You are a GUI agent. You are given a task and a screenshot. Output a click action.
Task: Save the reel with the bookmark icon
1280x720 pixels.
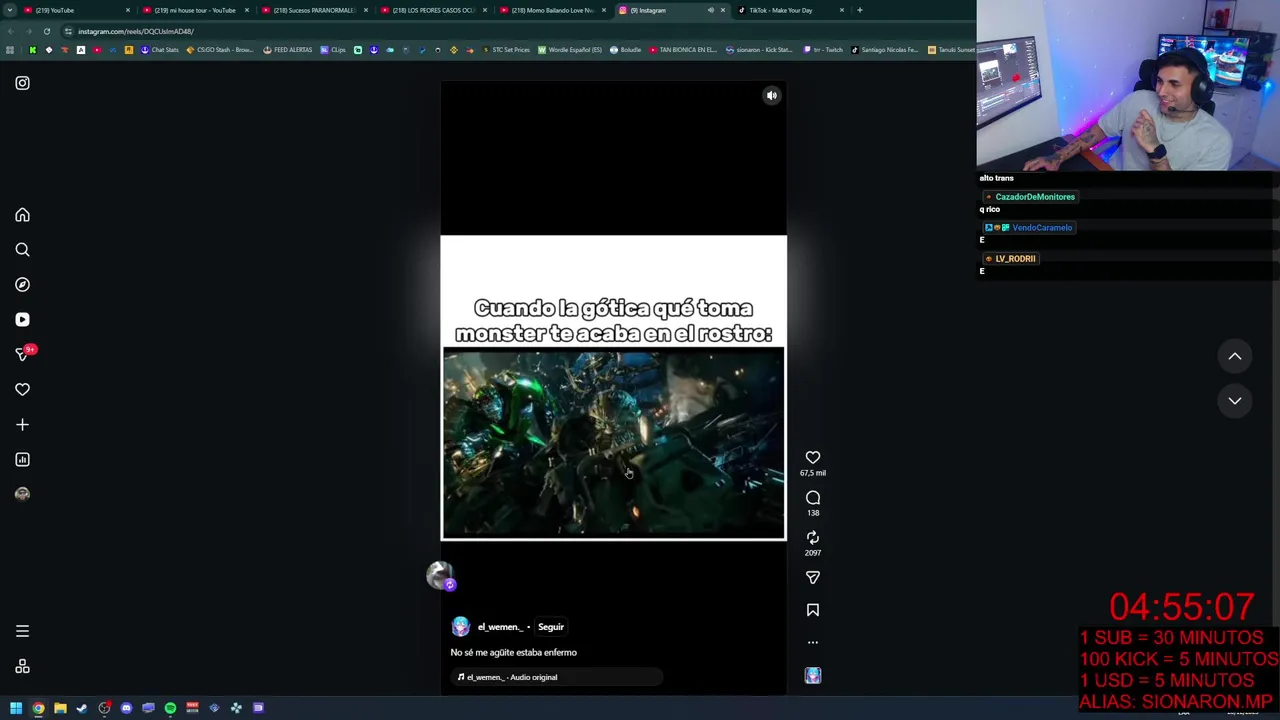tap(813, 610)
